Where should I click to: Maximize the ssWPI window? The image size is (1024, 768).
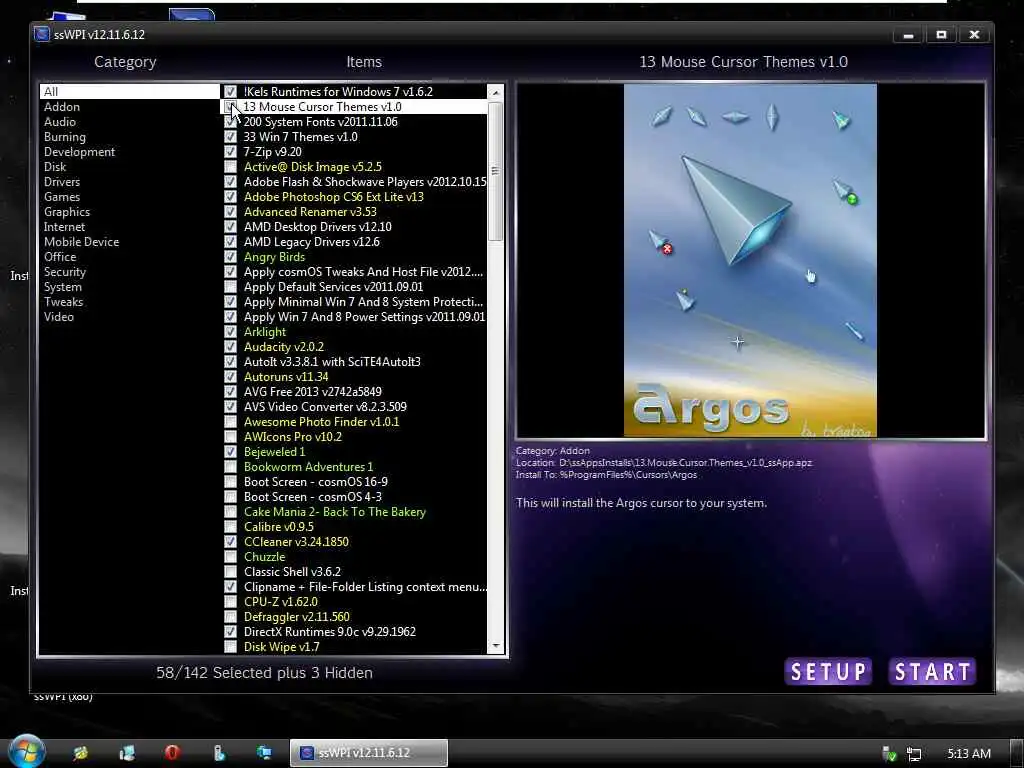point(941,35)
